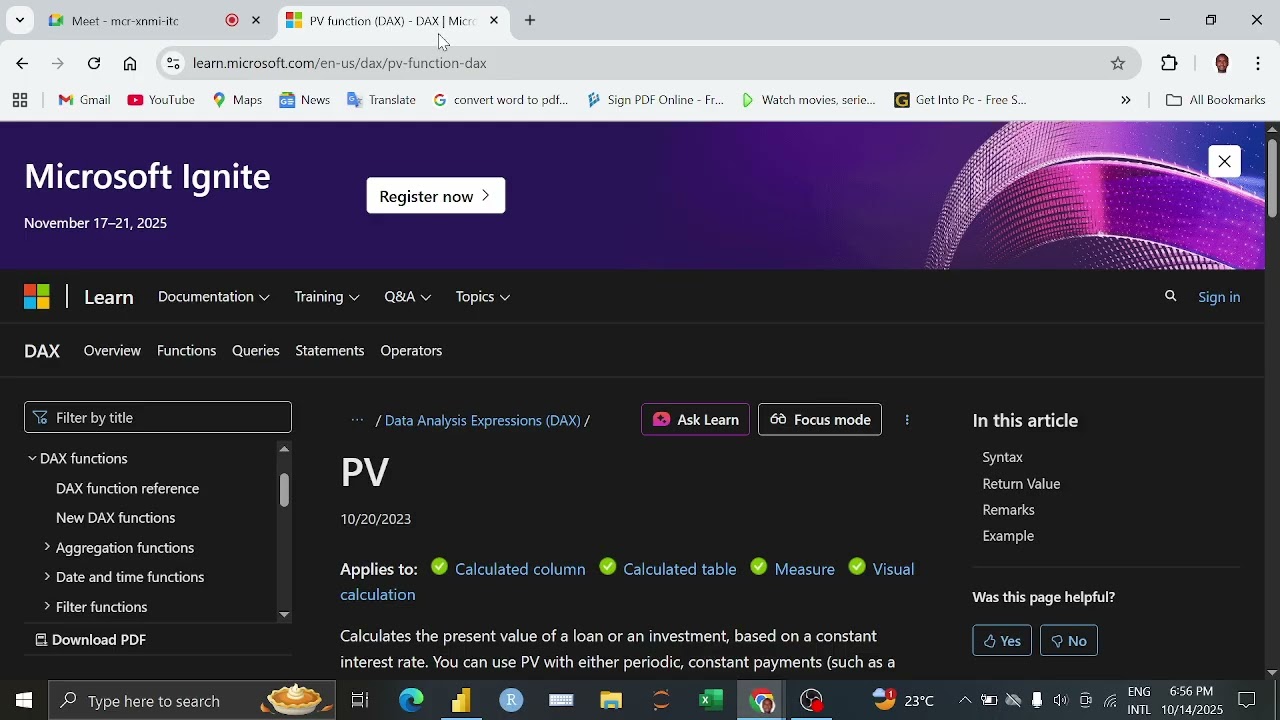Go back using browser back arrow
This screenshot has height=720, width=1280.
22,63
